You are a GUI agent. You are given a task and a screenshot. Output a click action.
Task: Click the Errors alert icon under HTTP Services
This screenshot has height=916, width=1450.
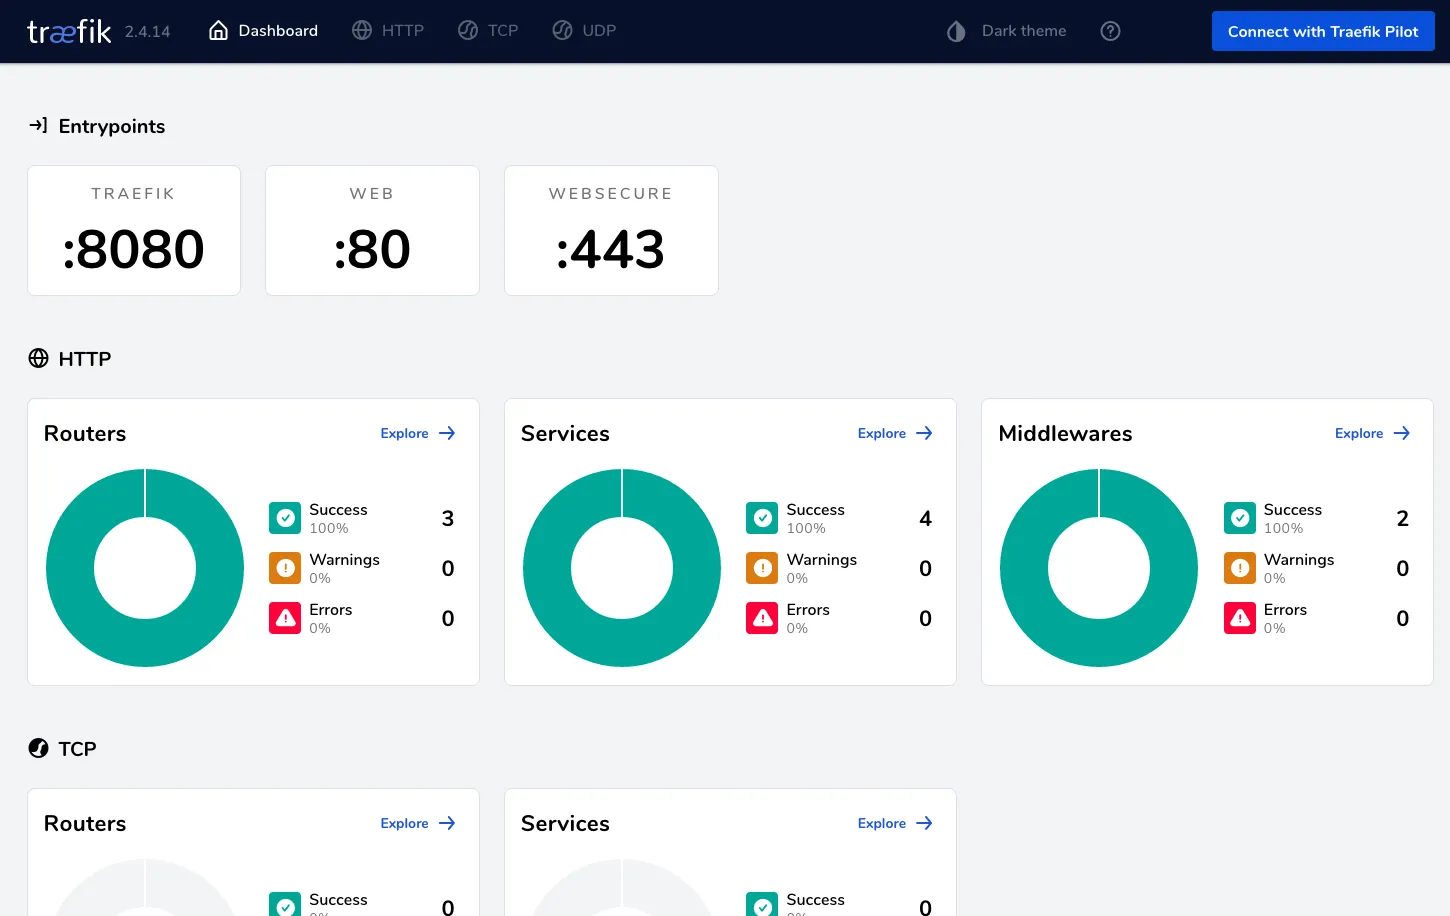[762, 617]
